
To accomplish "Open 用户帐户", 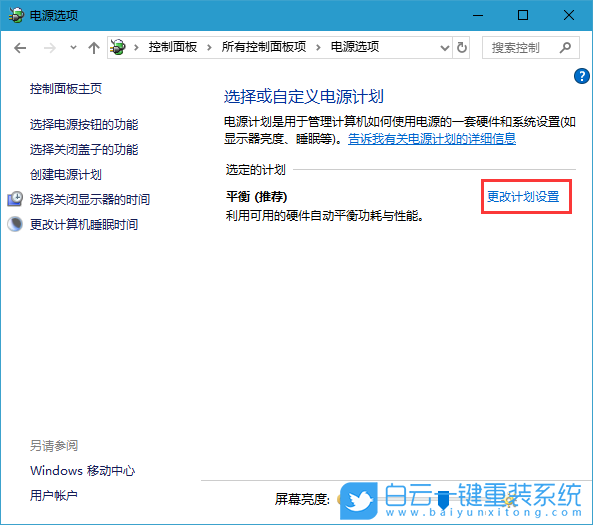I will (x=54, y=495).
